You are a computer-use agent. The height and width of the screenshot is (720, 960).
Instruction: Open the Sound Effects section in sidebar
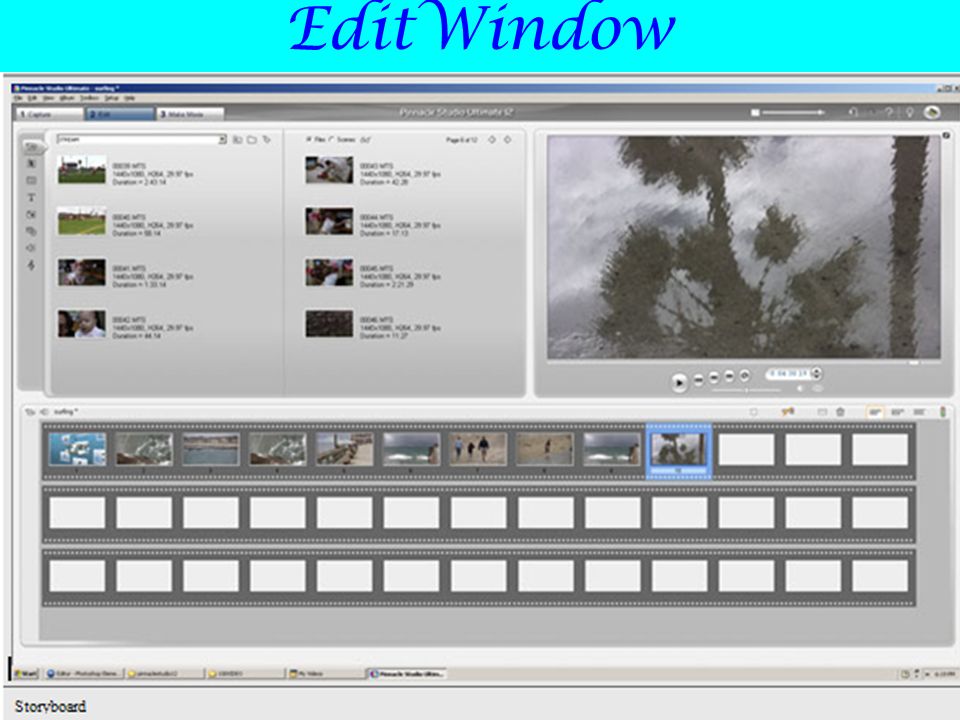coord(31,248)
